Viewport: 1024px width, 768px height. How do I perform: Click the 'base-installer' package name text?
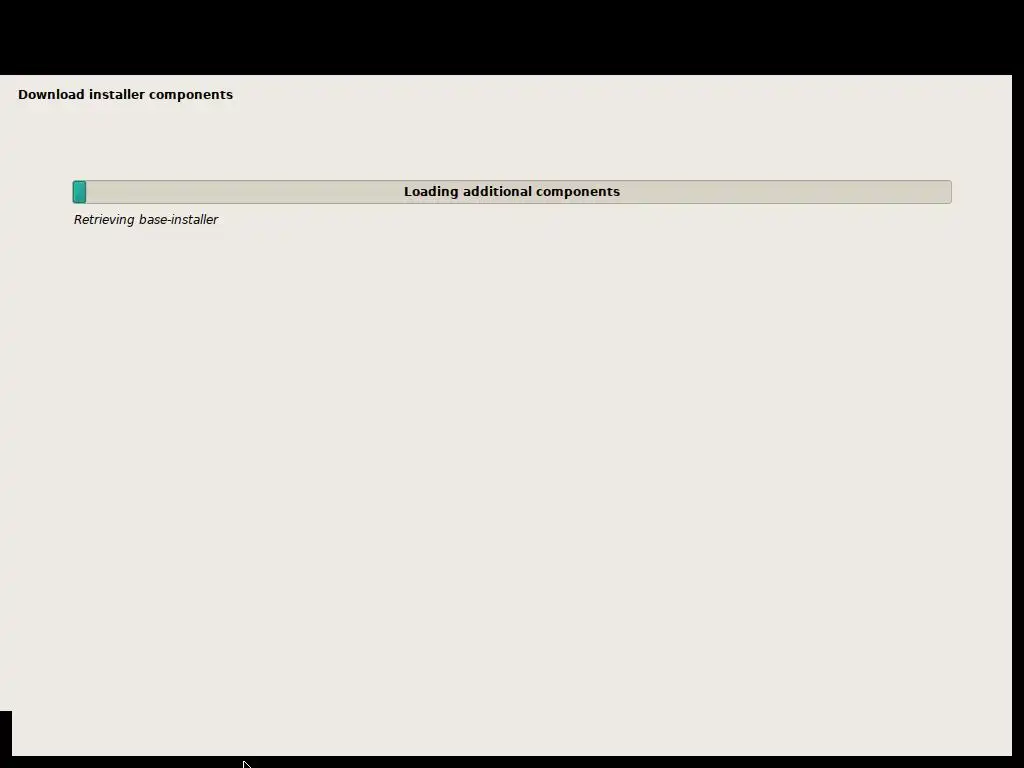coord(178,219)
